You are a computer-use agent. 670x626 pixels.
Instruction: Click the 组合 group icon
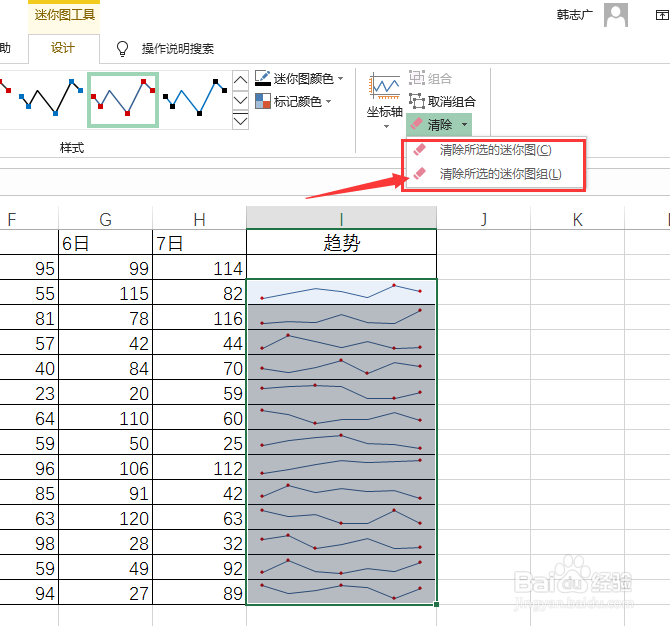[417, 78]
